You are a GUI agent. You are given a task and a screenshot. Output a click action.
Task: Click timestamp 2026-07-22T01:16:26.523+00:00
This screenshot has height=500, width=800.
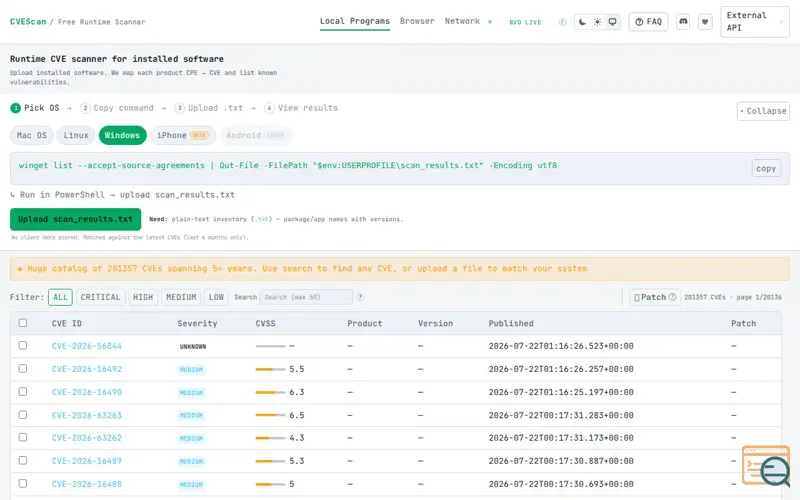pyautogui.click(x=561, y=346)
